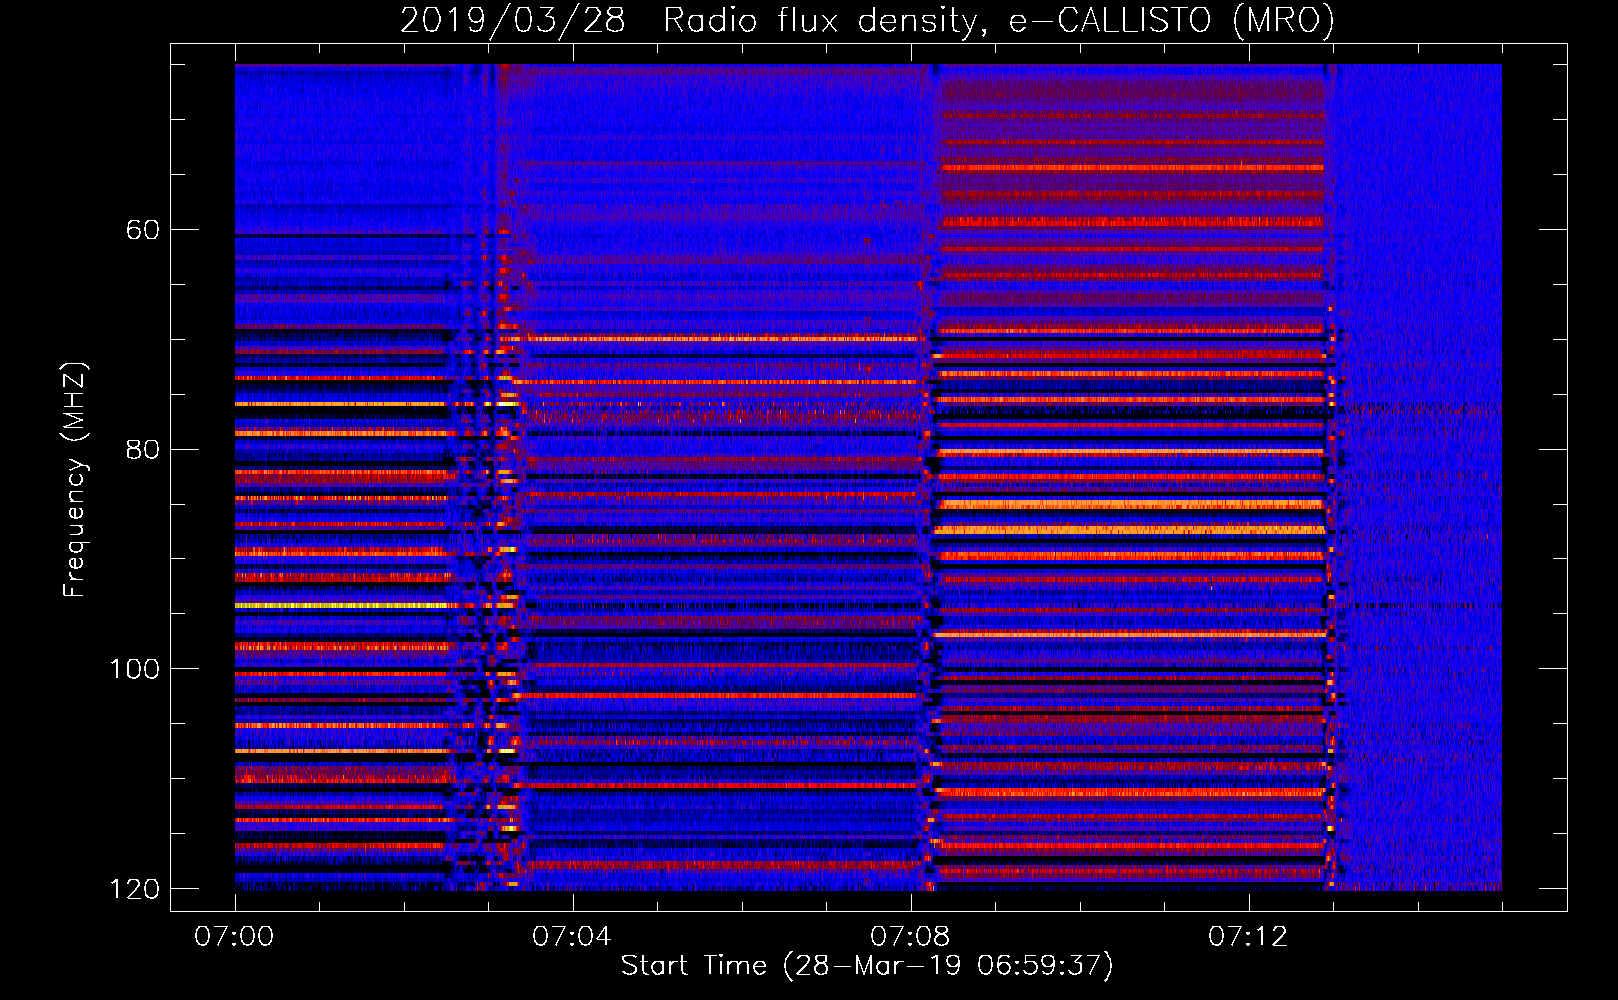Click the '07:04' time tick label

[572, 937]
